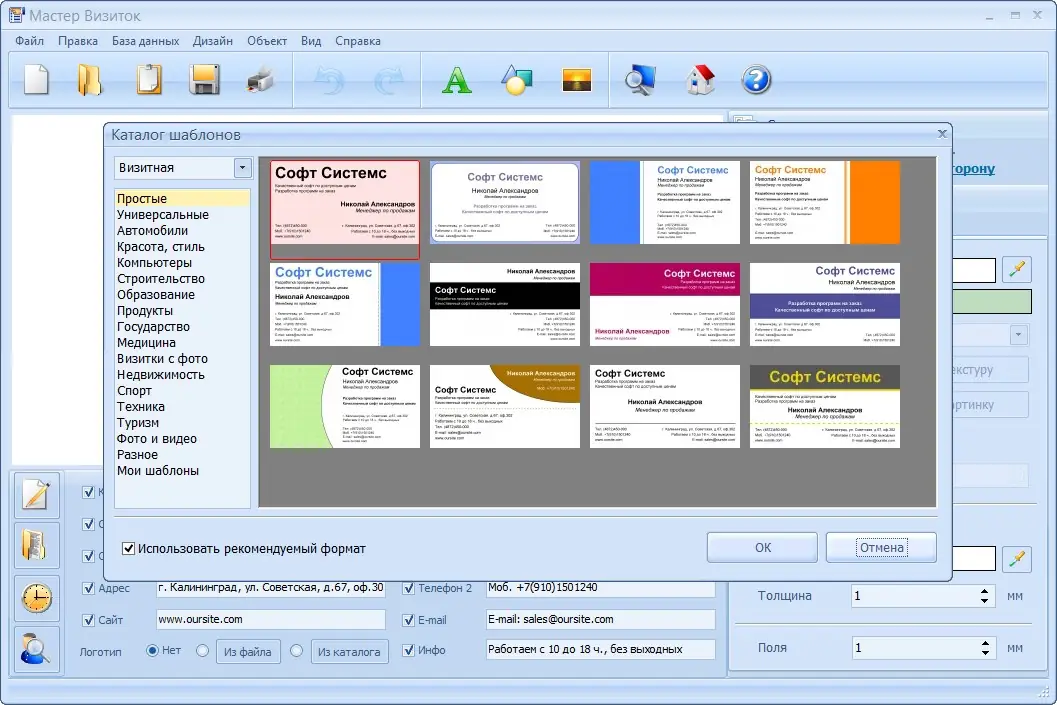
Task: Decrease the Поля spinner value
Action: [985, 653]
